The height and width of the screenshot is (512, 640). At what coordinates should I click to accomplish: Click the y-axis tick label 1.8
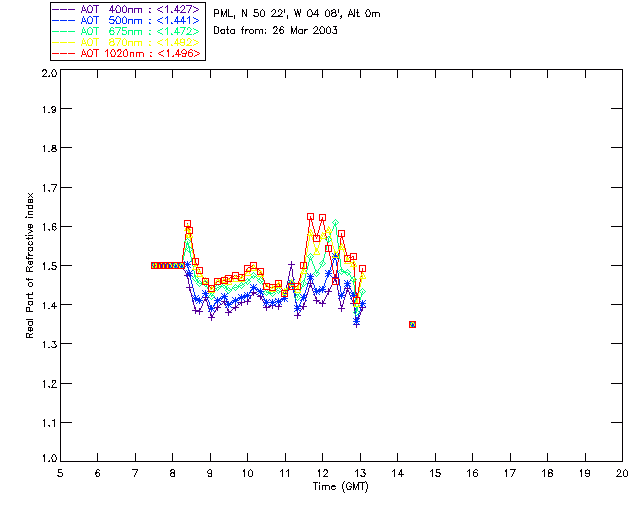[x=49, y=148]
